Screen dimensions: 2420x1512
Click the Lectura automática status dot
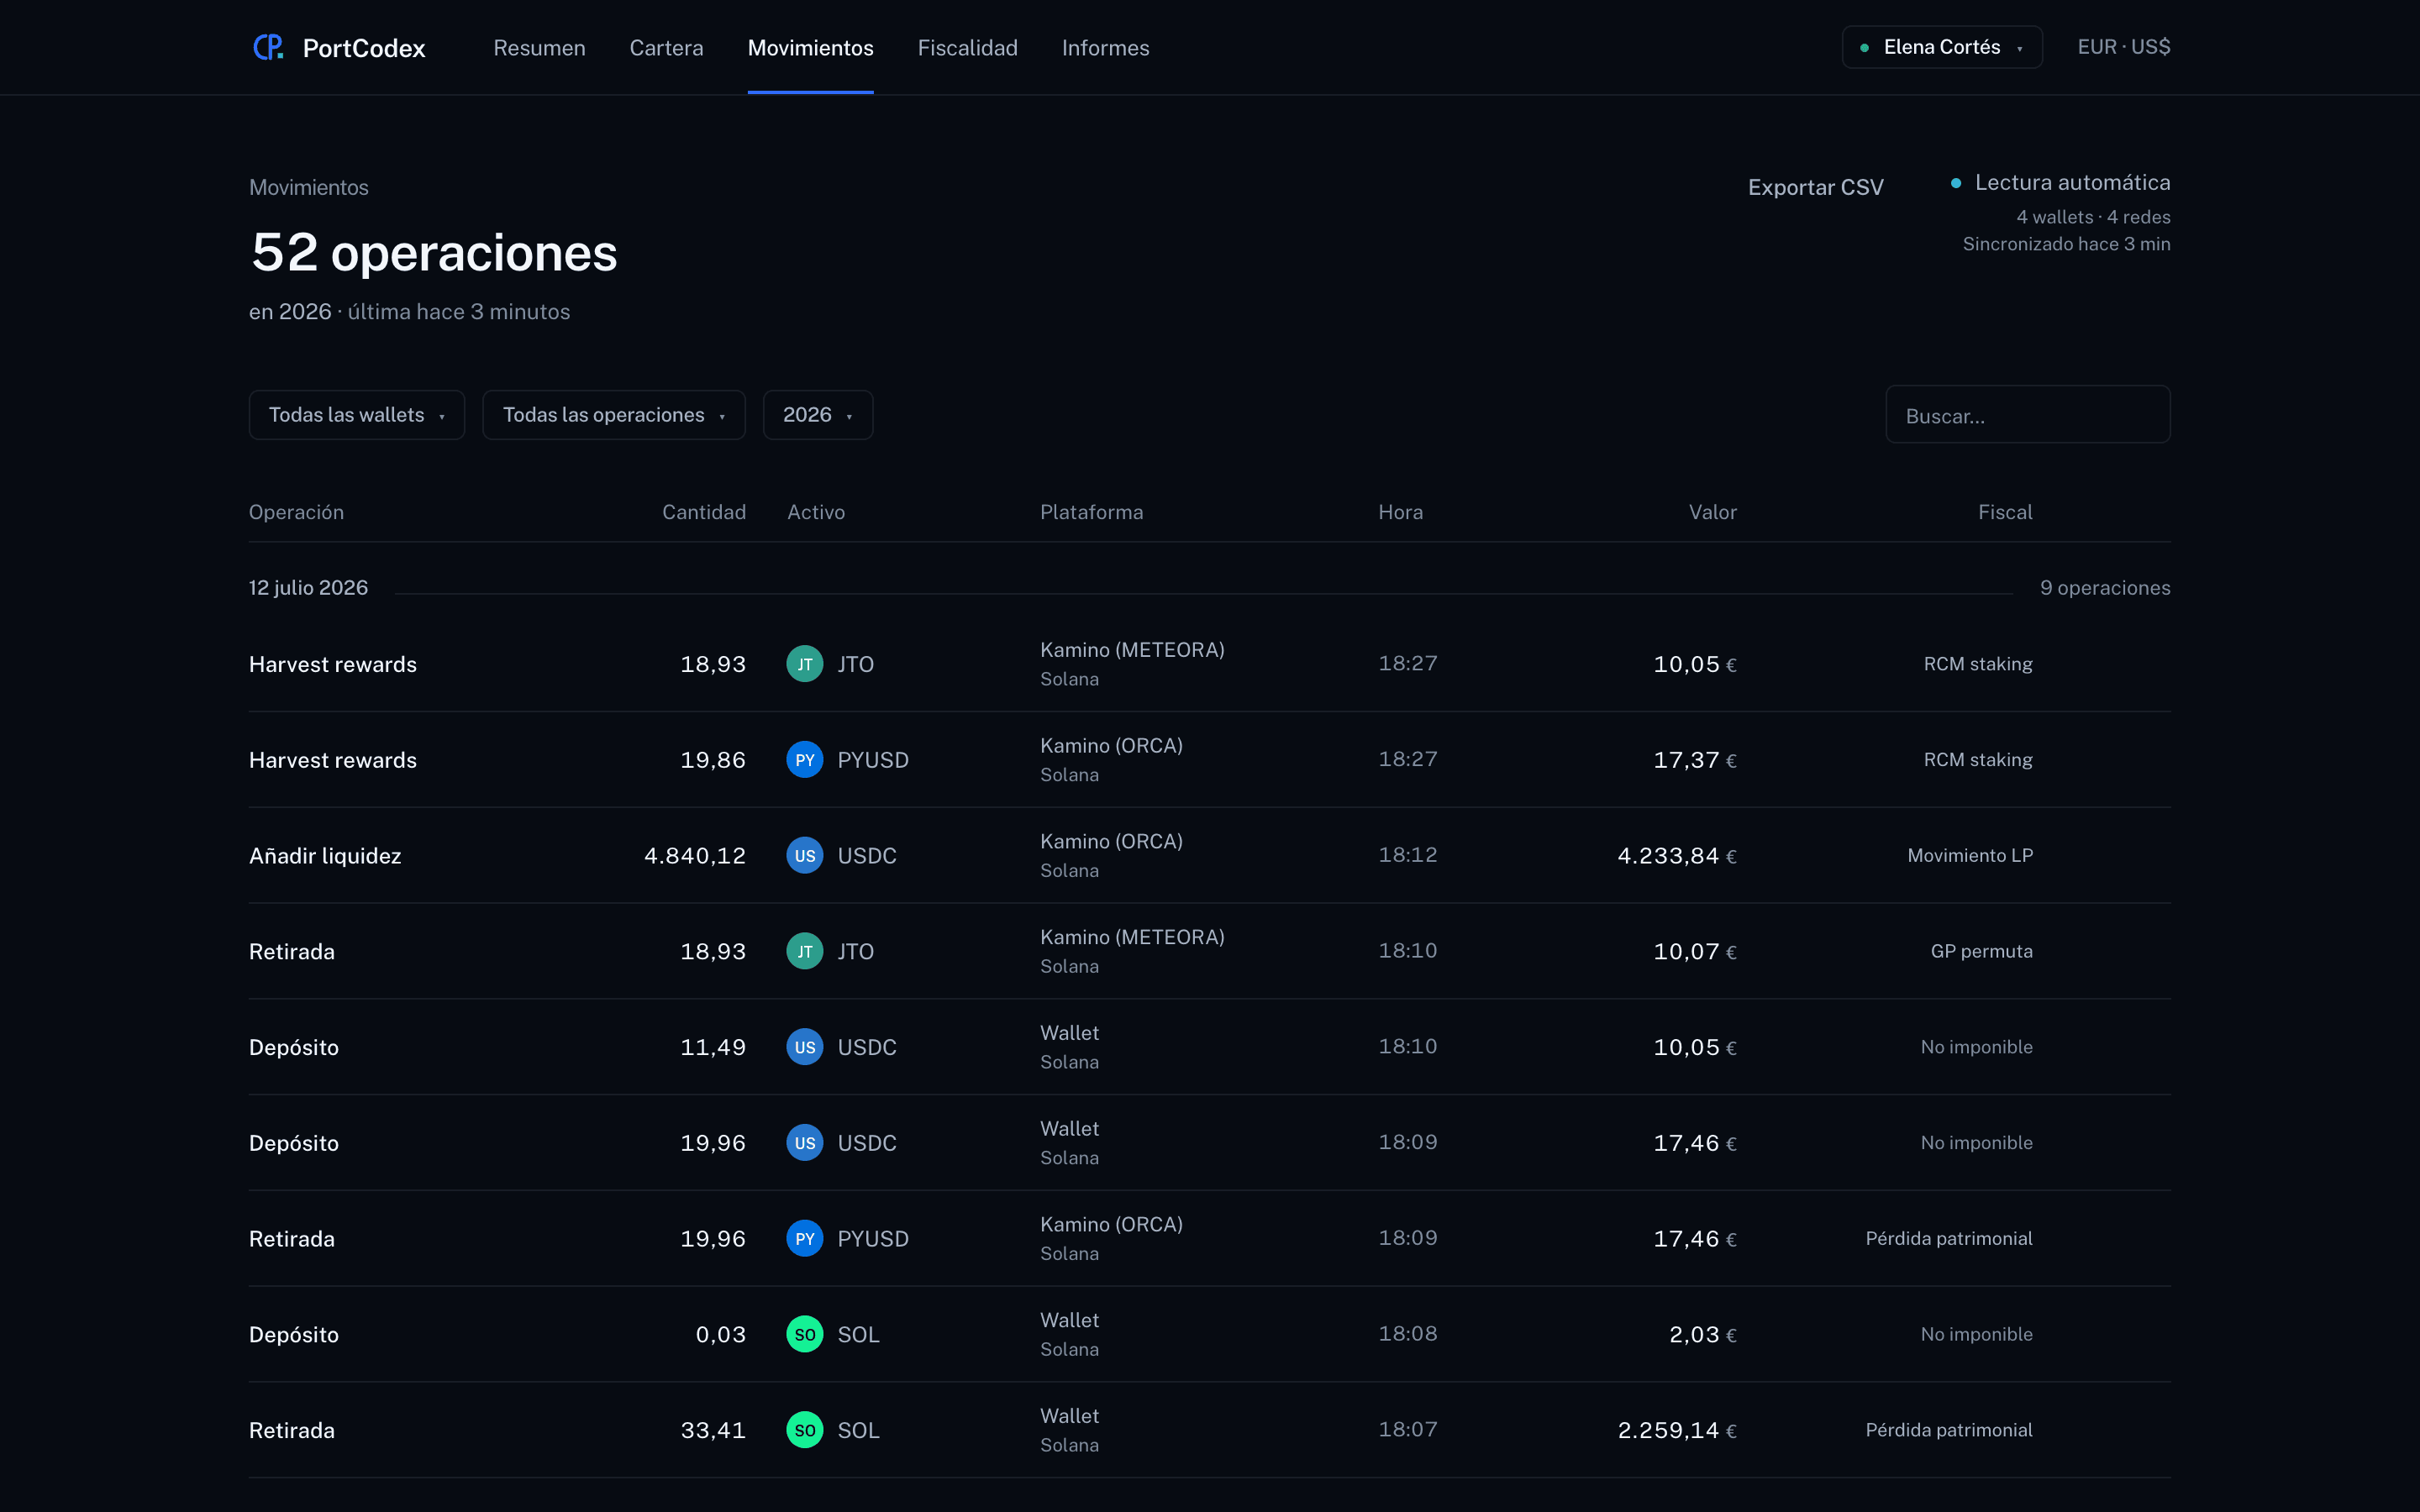click(x=1956, y=183)
